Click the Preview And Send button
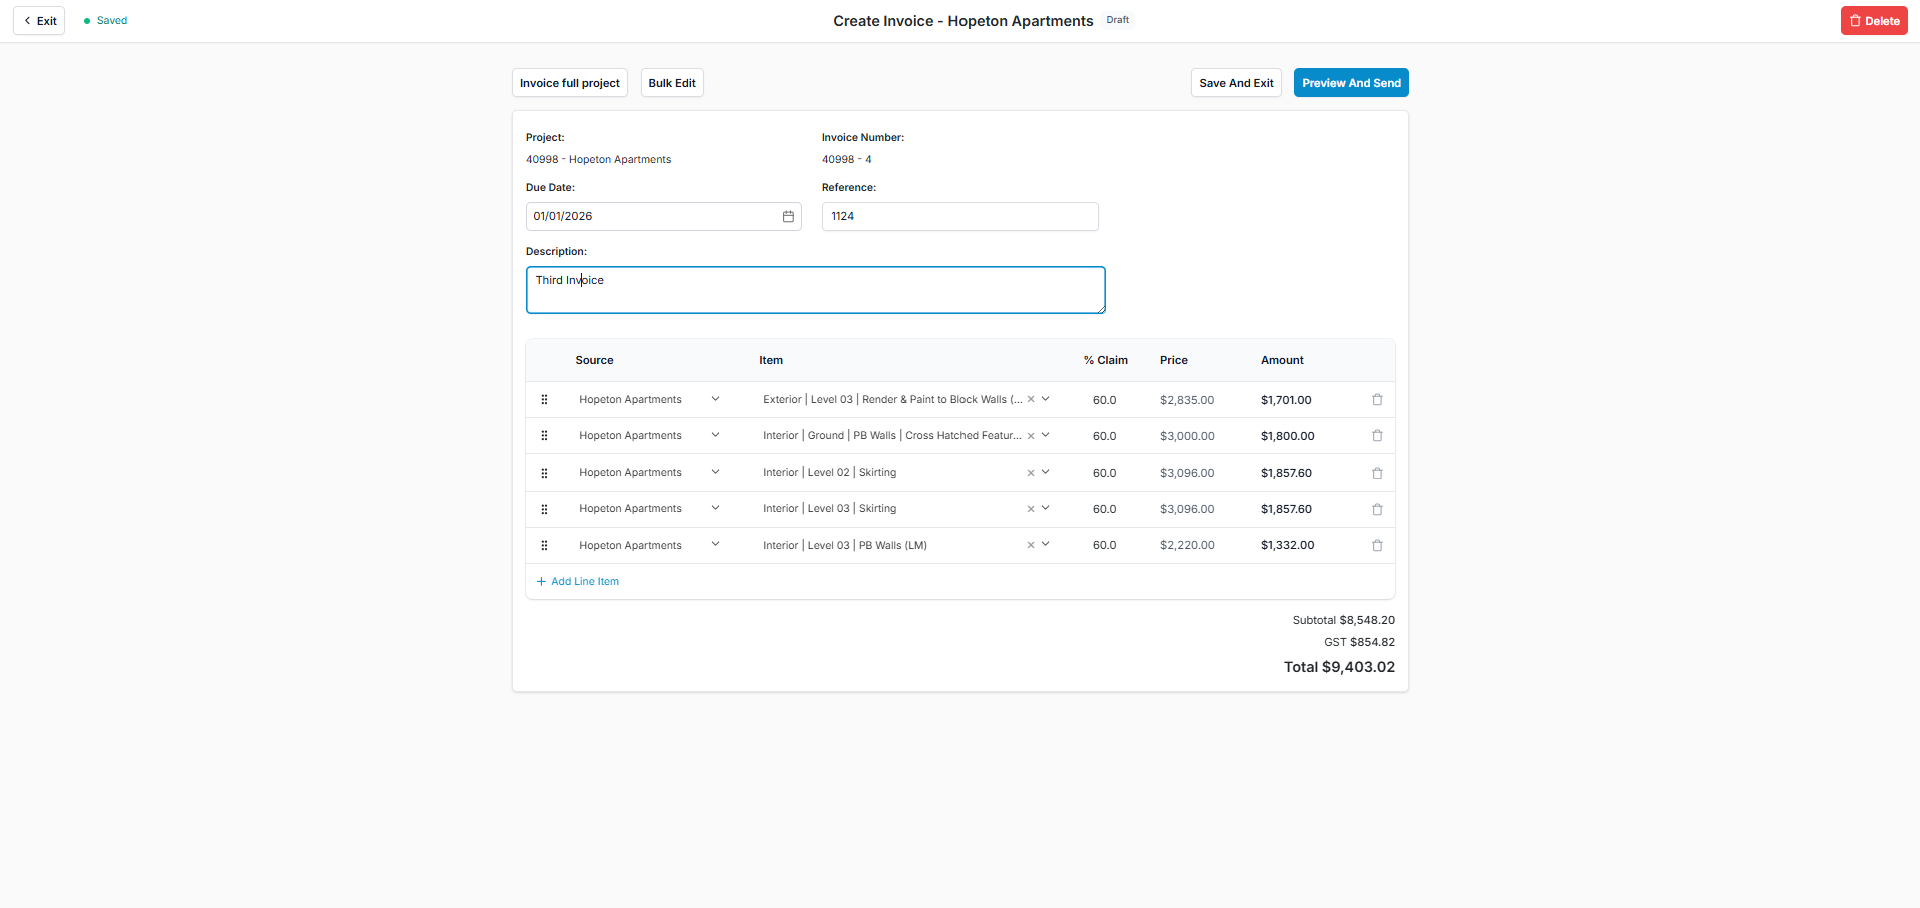Image resolution: width=1920 pixels, height=908 pixels. (x=1350, y=83)
